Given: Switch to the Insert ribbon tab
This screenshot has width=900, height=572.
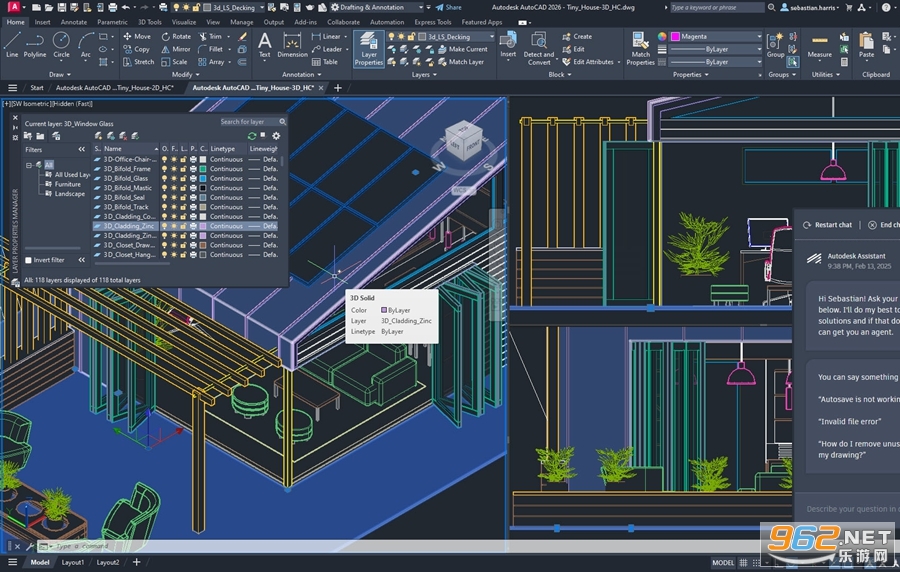Looking at the screenshot, I should point(42,22).
